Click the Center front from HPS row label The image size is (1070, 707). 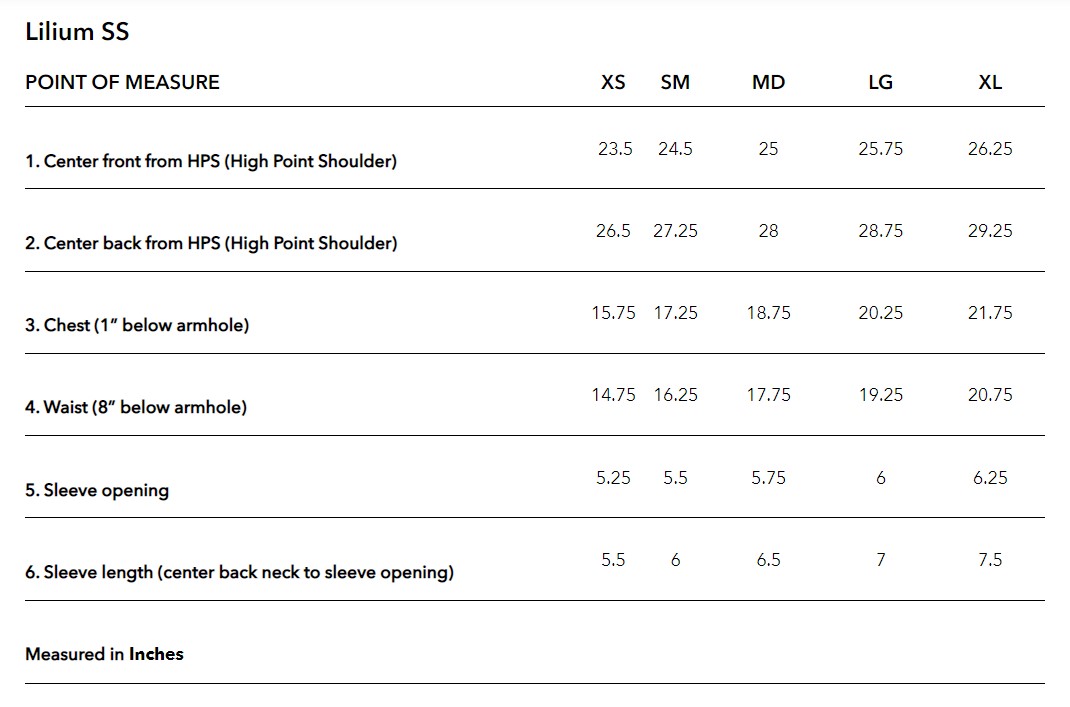pyautogui.click(x=211, y=161)
